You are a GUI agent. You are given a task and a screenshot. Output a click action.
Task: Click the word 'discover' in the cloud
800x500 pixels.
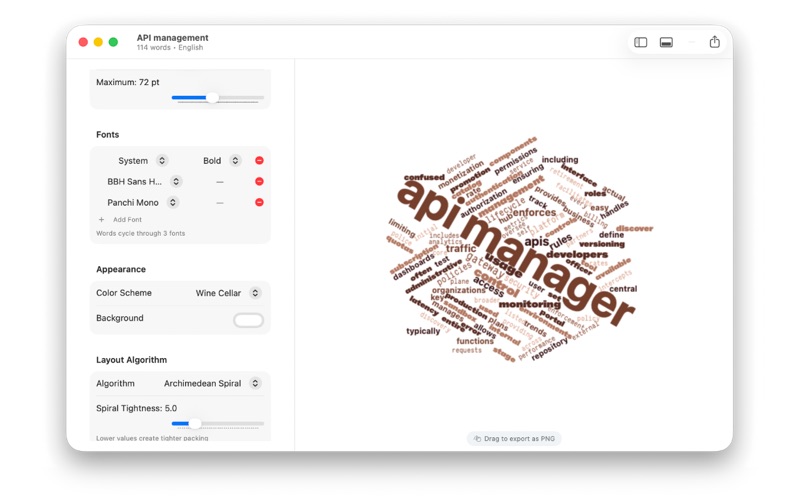click(634, 229)
